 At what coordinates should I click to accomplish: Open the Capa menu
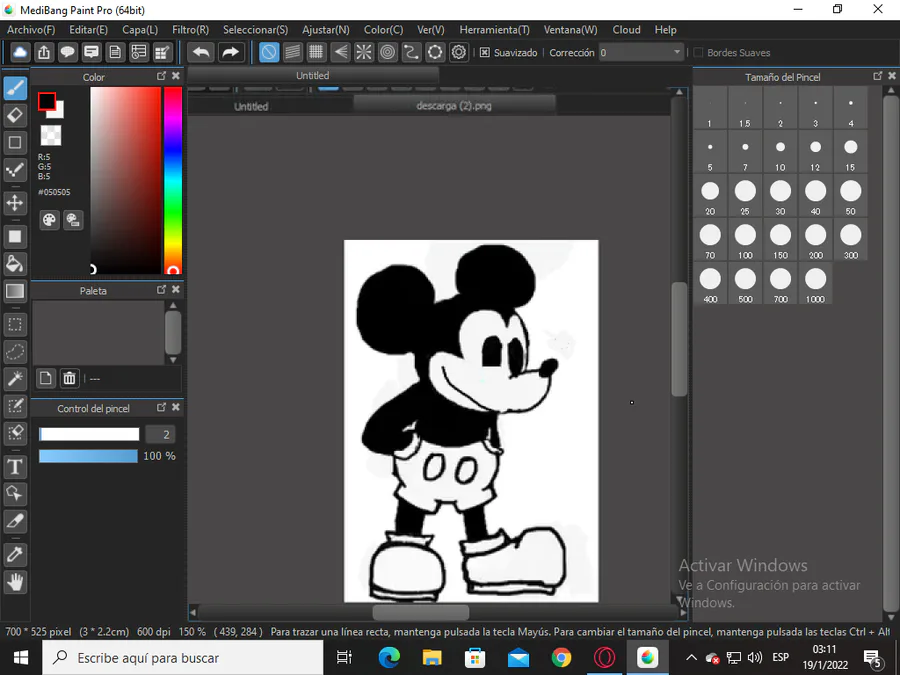140,30
